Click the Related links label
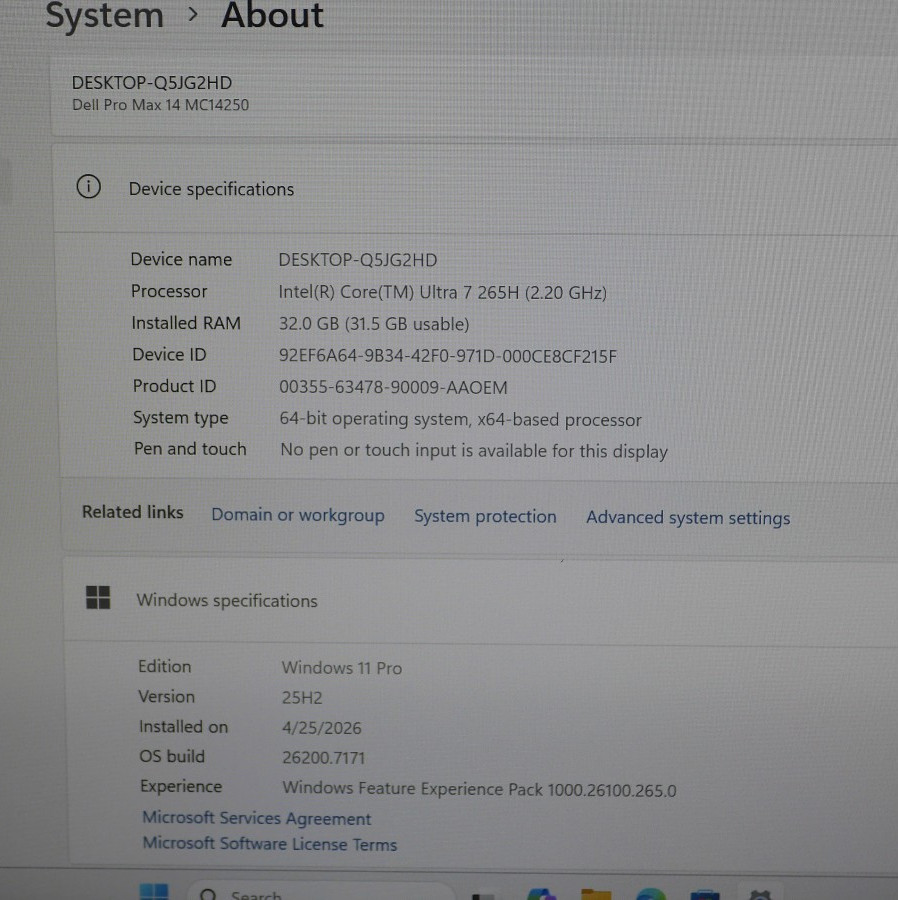 (133, 512)
